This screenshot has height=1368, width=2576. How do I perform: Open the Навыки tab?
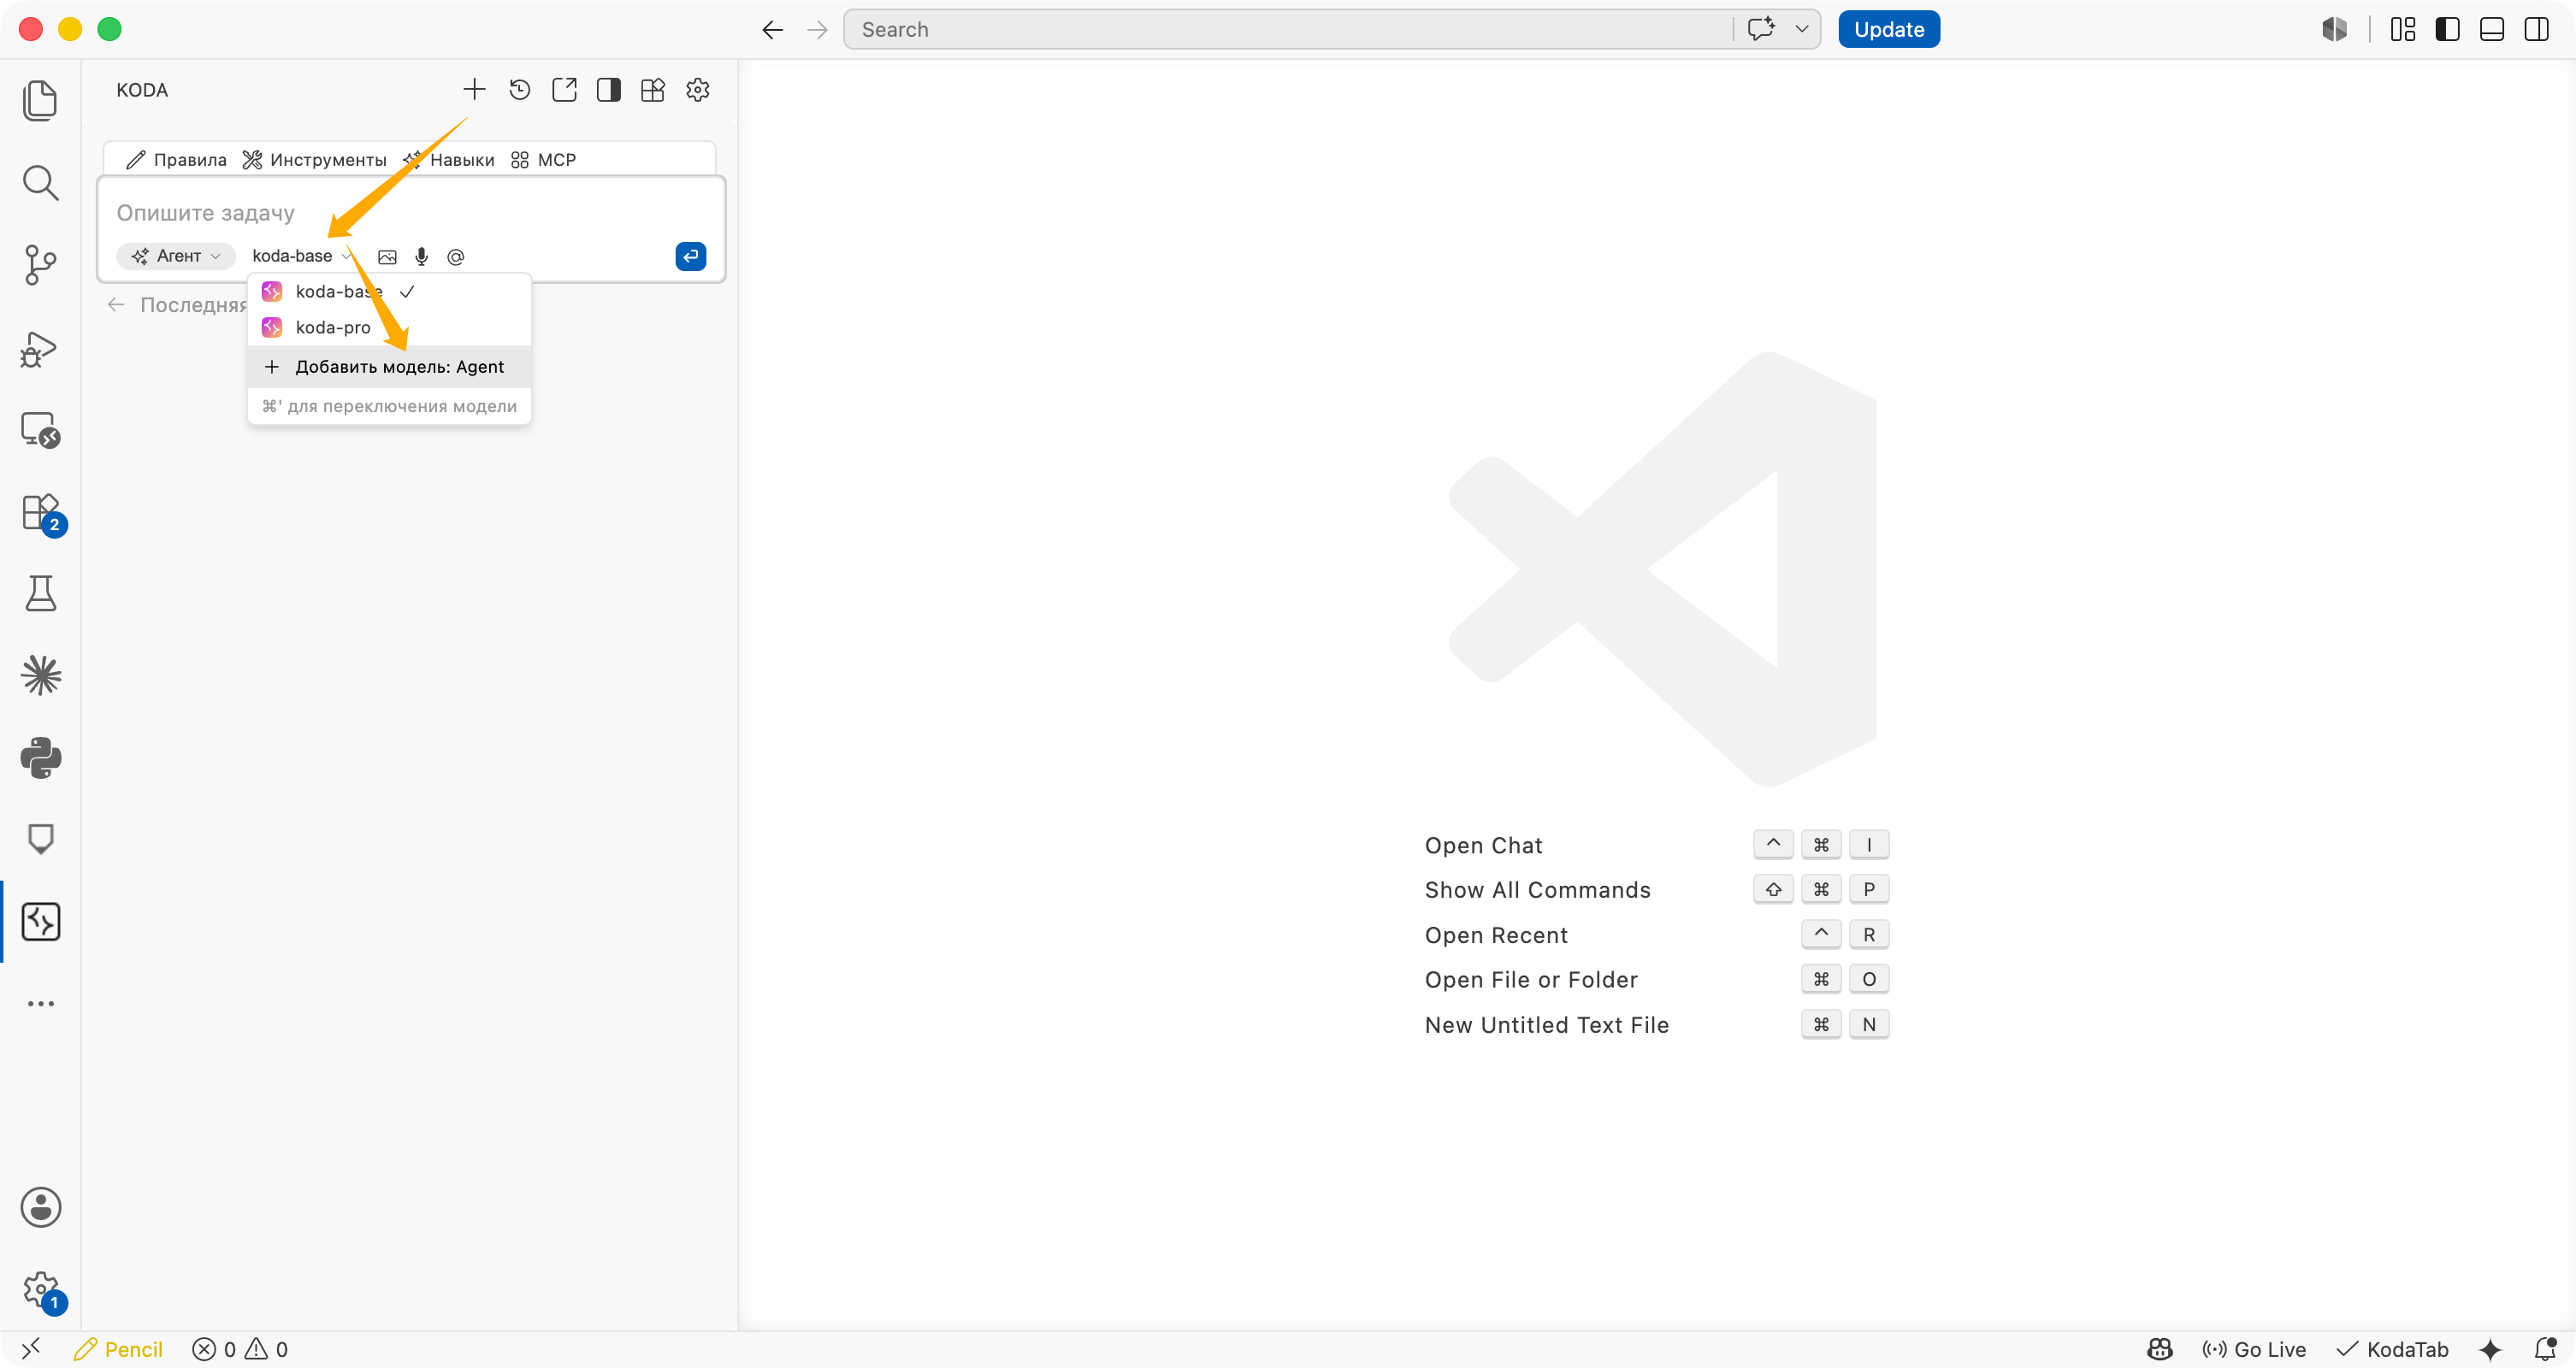[448, 160]
